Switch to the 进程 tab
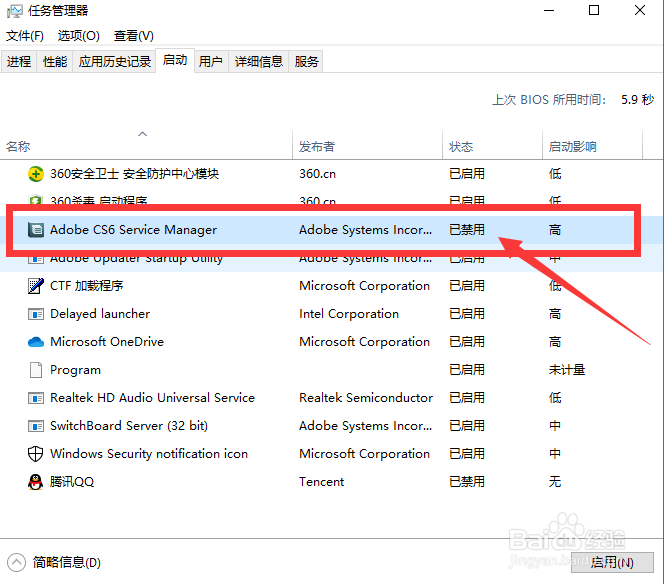Screen dimensions: 664x584 click(19, 62)
